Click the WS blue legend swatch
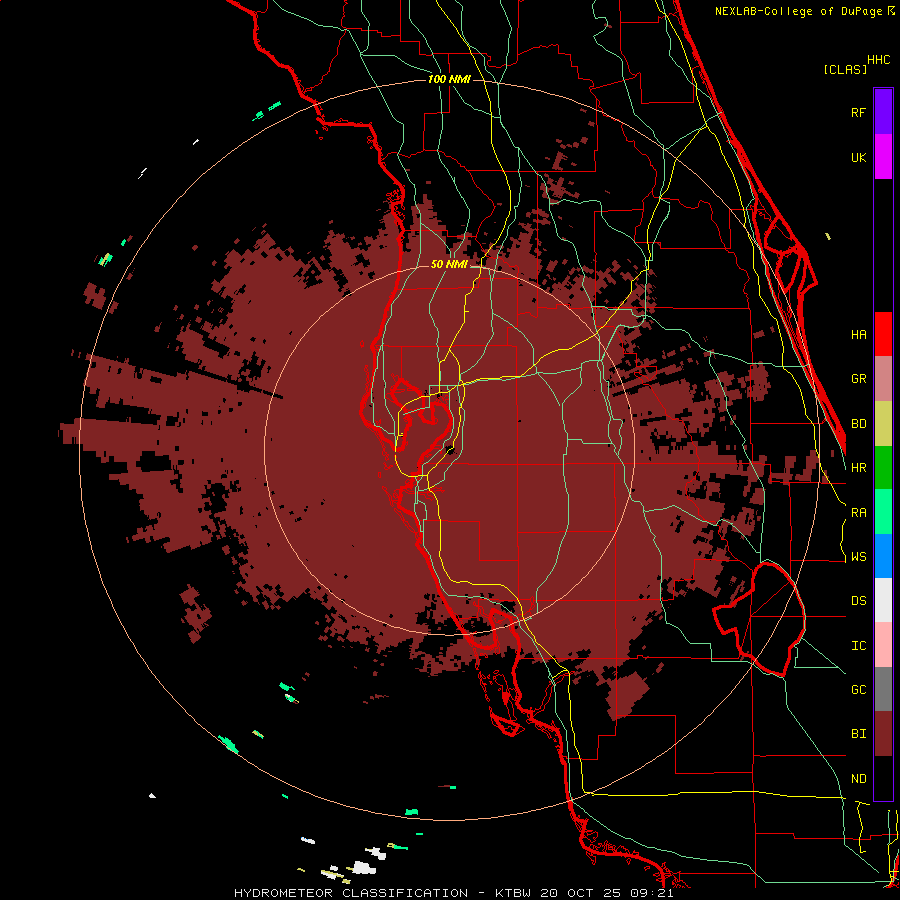This screenshot has height=900, width=900. pyautogui.click(x=883, y=556)
